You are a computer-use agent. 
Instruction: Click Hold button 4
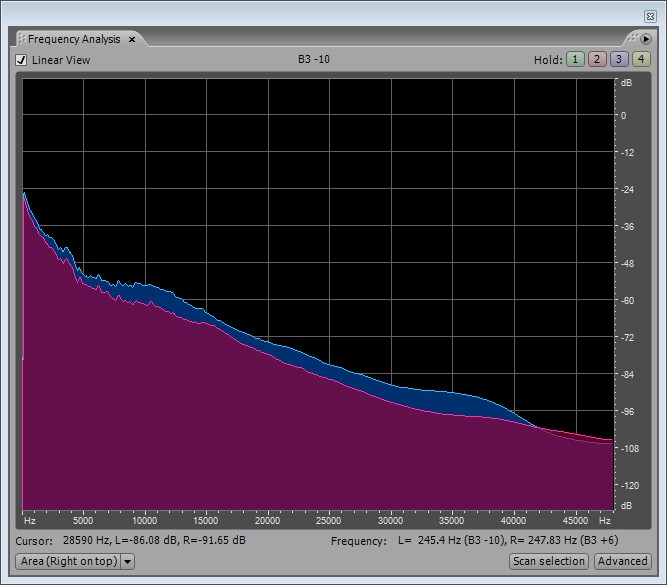(641, 59)
